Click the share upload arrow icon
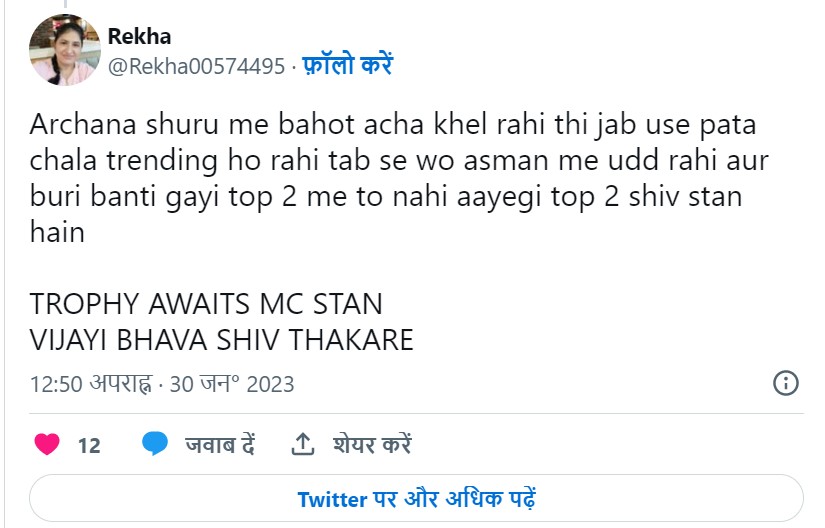This screenshot has height=528, width=825. 302,444
